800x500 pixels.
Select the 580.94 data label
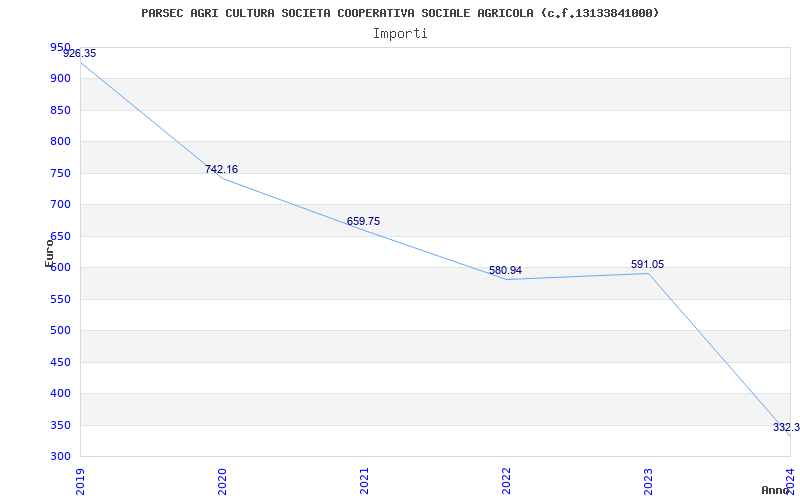pos(505,270)
